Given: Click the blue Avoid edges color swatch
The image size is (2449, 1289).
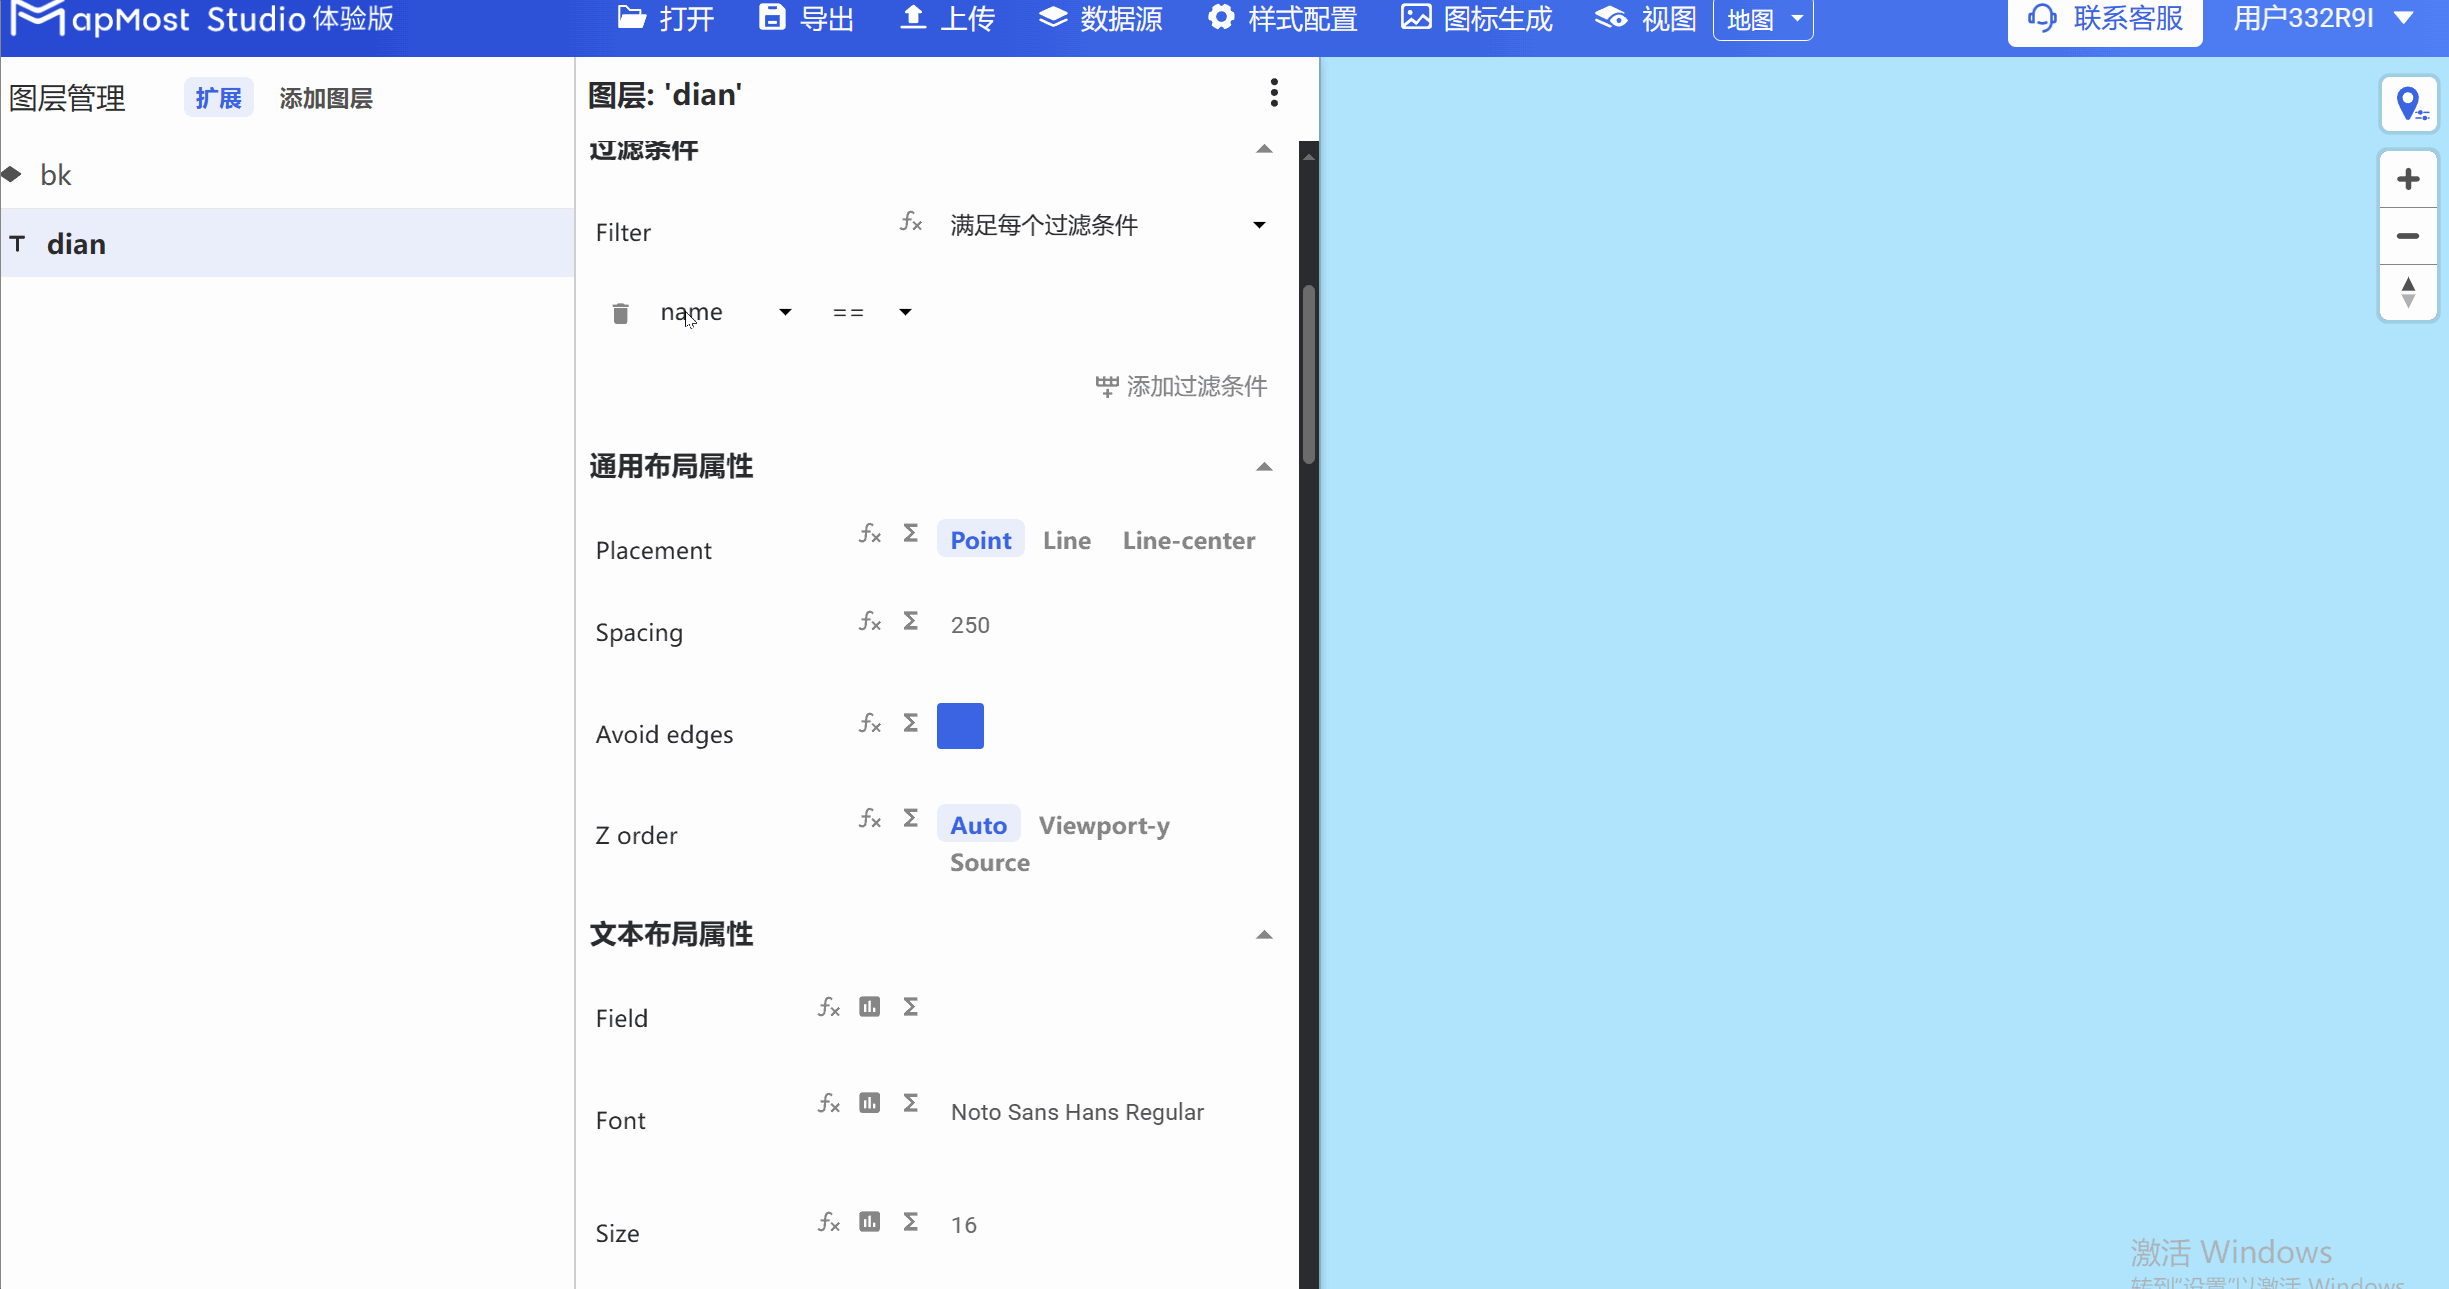Looking at the screenshot, I should 961,726.
